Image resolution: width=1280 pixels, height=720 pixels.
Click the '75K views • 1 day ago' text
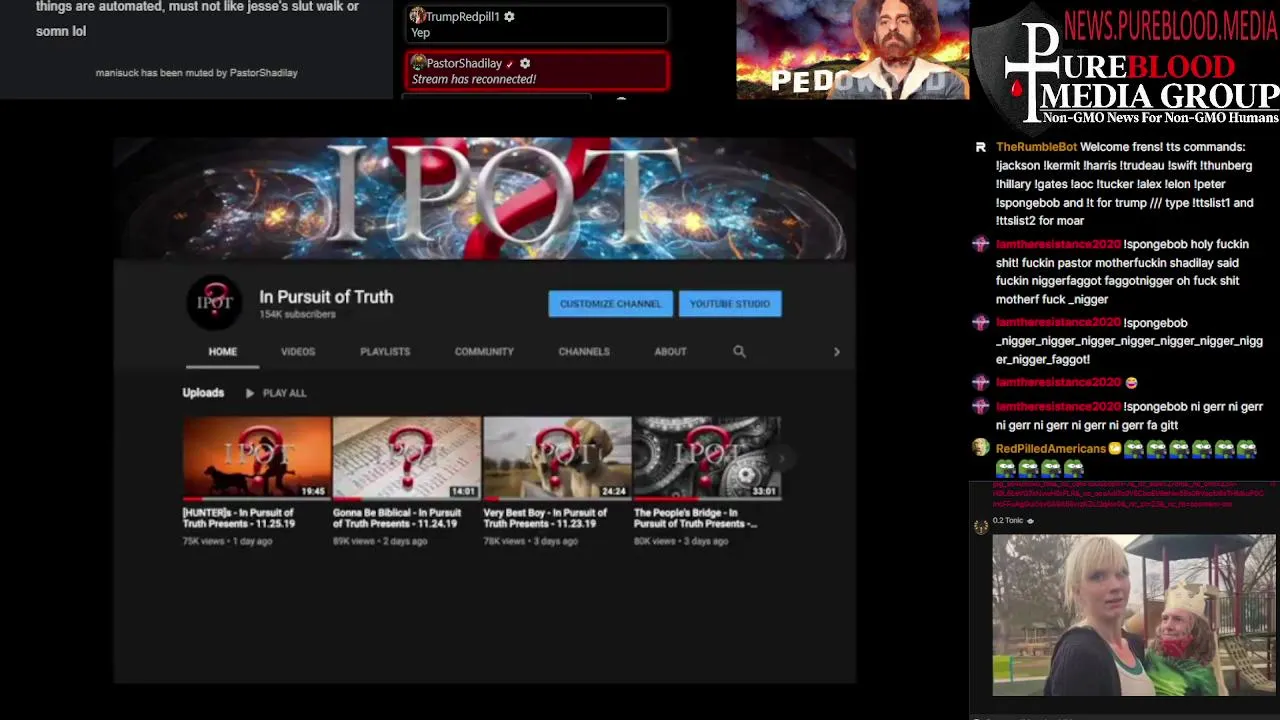pyautogui.click(x=227, y=541)
